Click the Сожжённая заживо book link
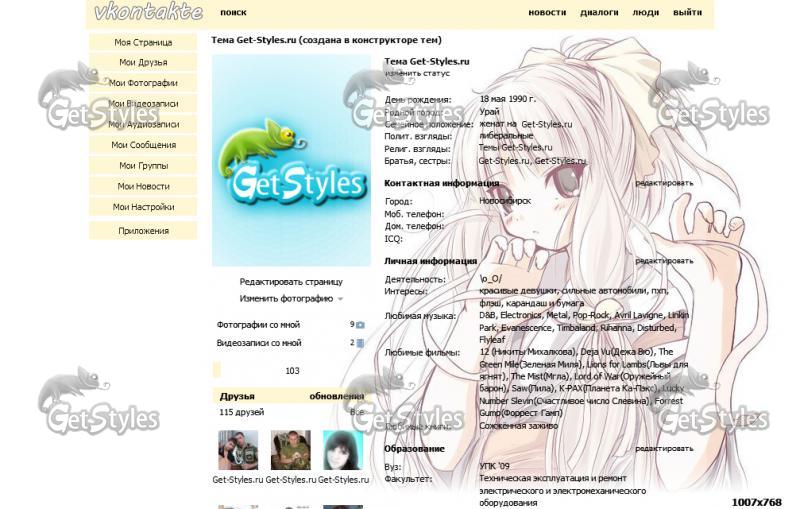Screen dimensions: 800x509 tap(518, 426)
